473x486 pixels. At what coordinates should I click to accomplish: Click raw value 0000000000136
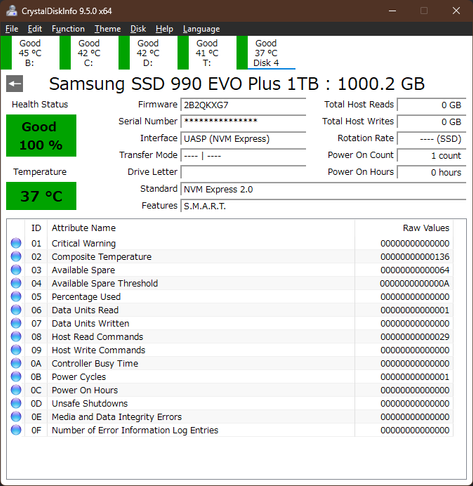coord(415,257)
